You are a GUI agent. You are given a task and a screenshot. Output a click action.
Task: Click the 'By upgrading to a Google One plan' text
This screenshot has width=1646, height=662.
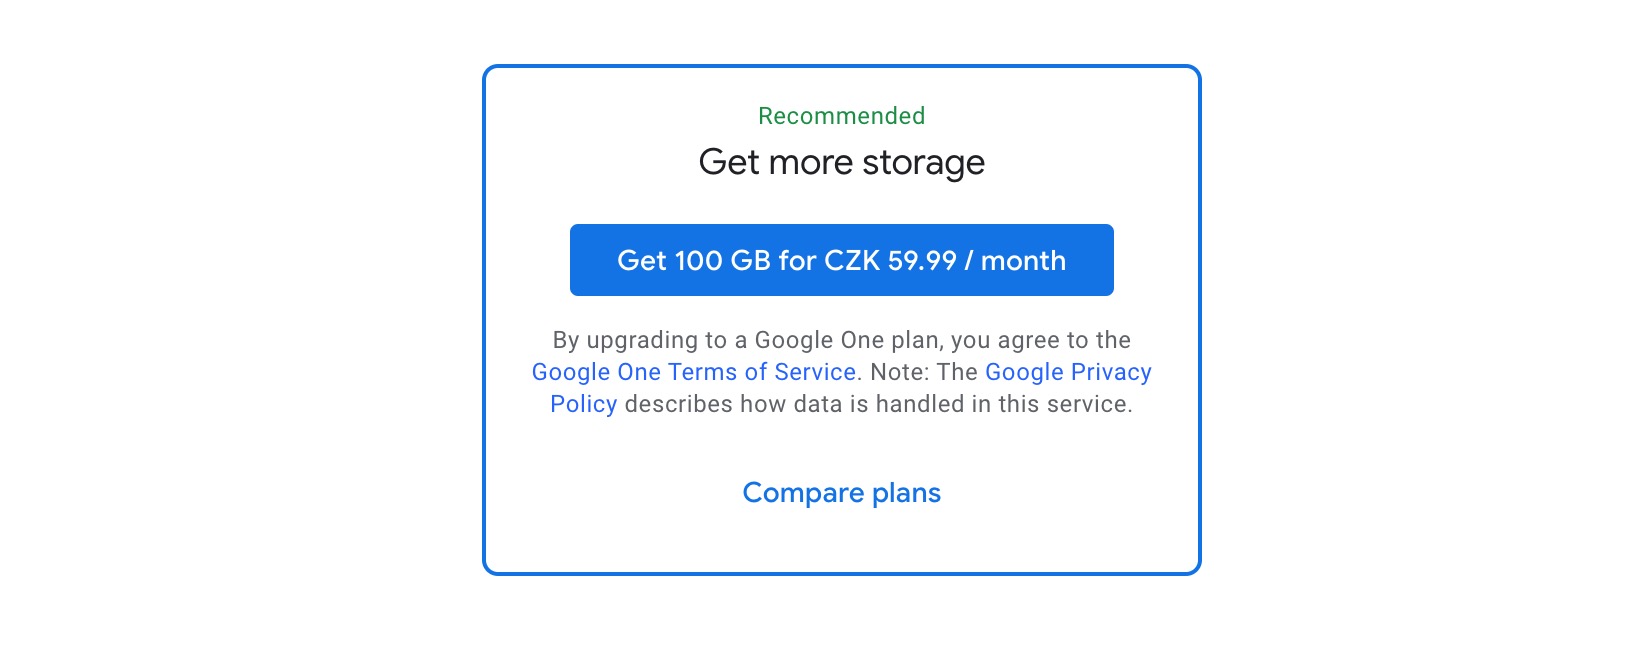pos(700,340)
